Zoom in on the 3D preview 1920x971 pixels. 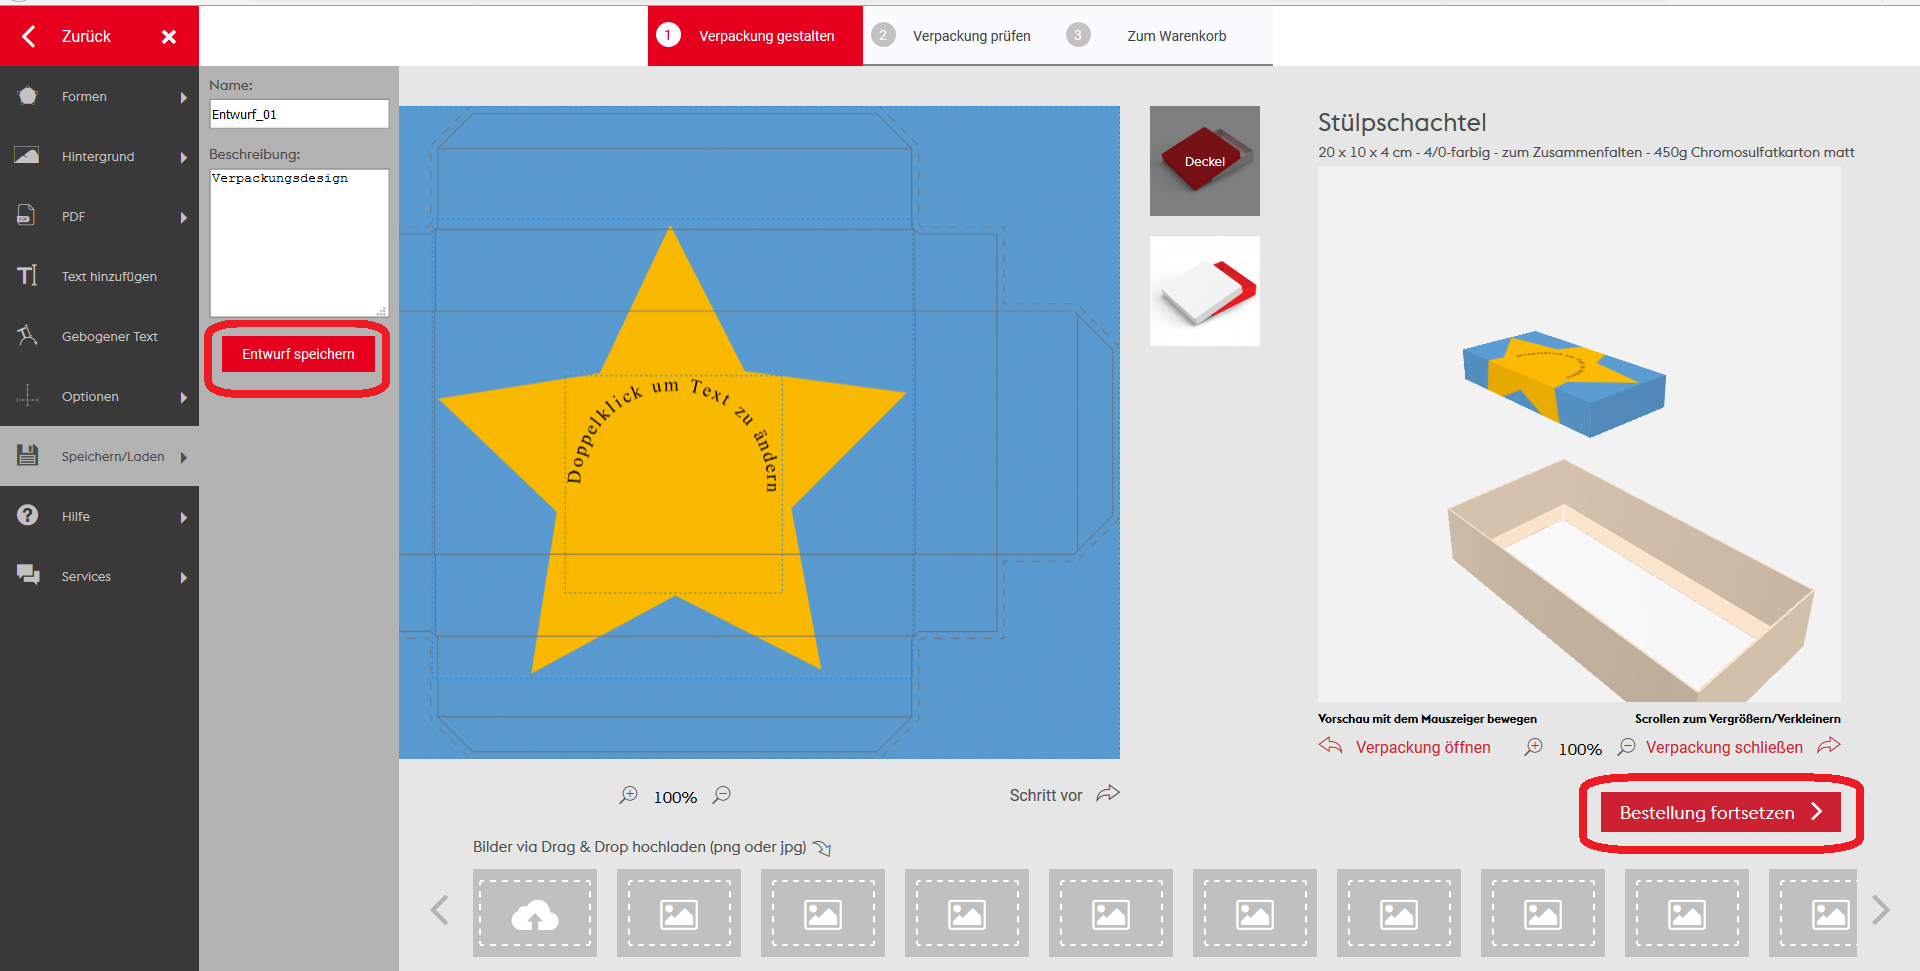point(1533,748)
